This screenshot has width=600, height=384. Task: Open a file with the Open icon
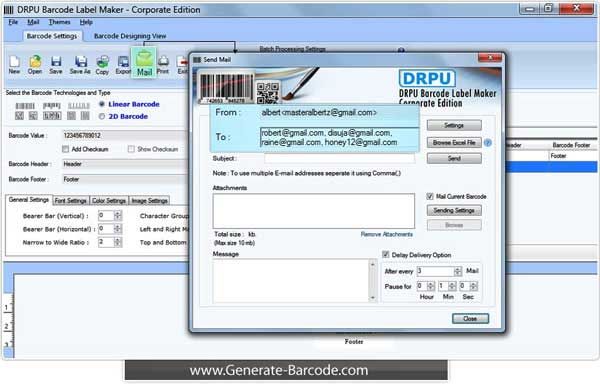coord(35,64)
